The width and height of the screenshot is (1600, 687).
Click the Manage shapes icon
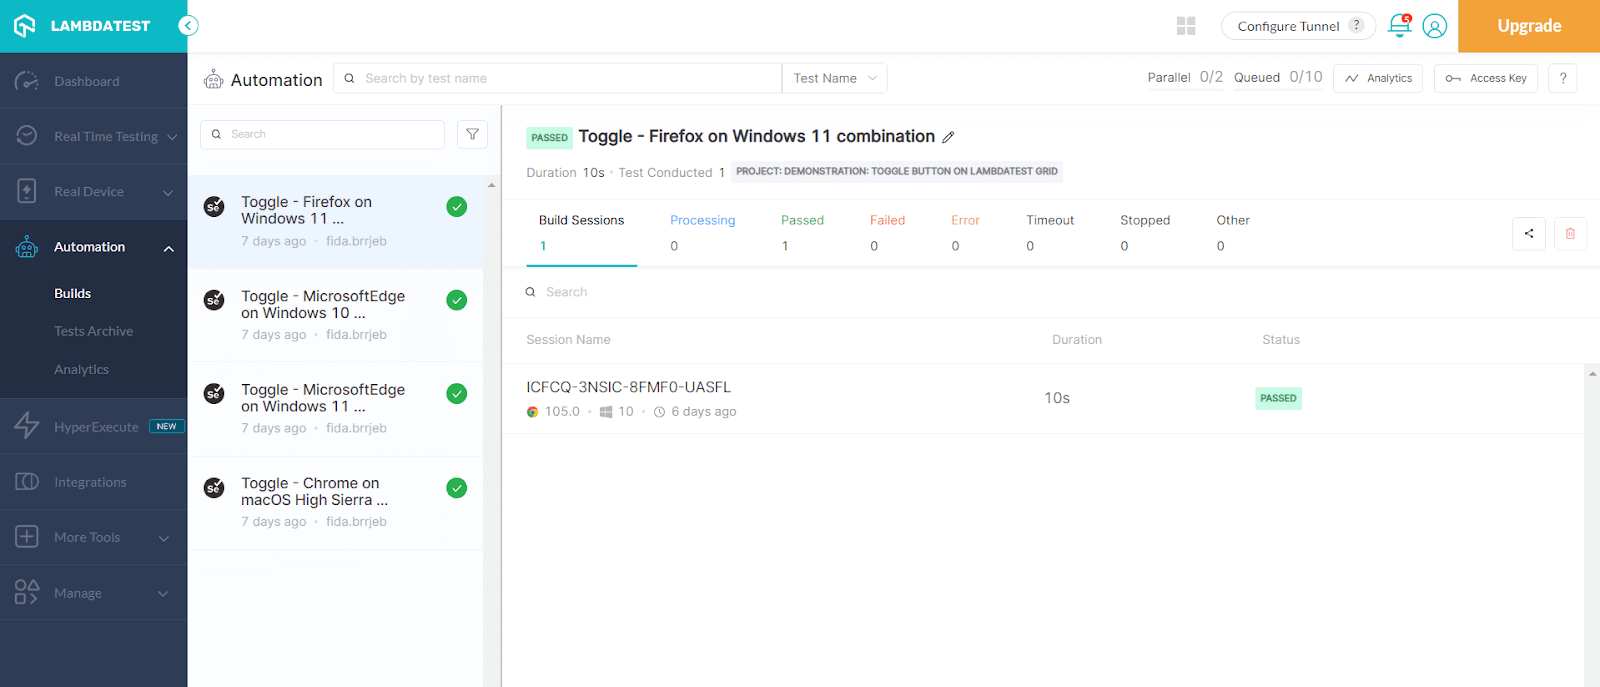(x=27, y=592)
